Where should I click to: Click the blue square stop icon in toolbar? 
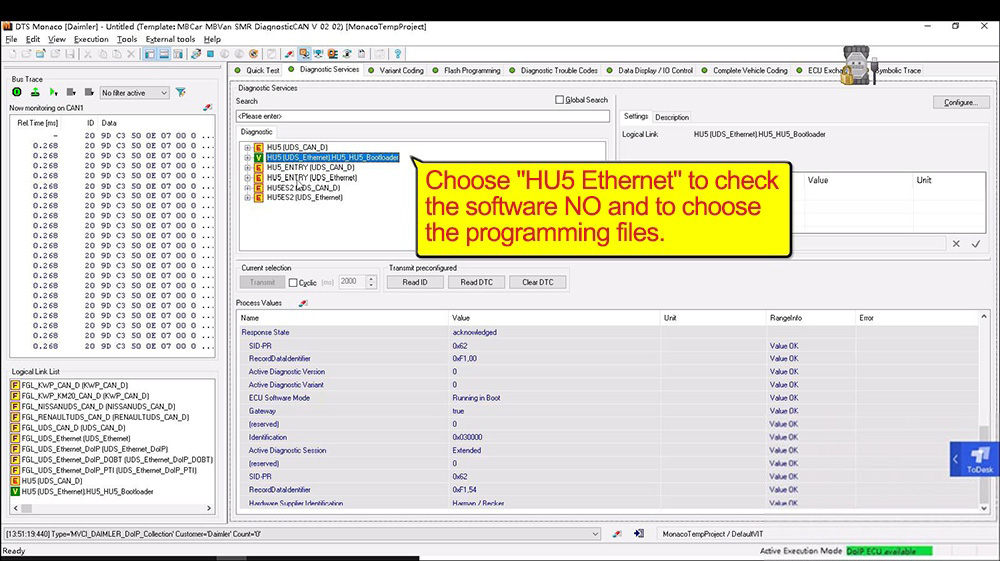(x=210, y=54)
